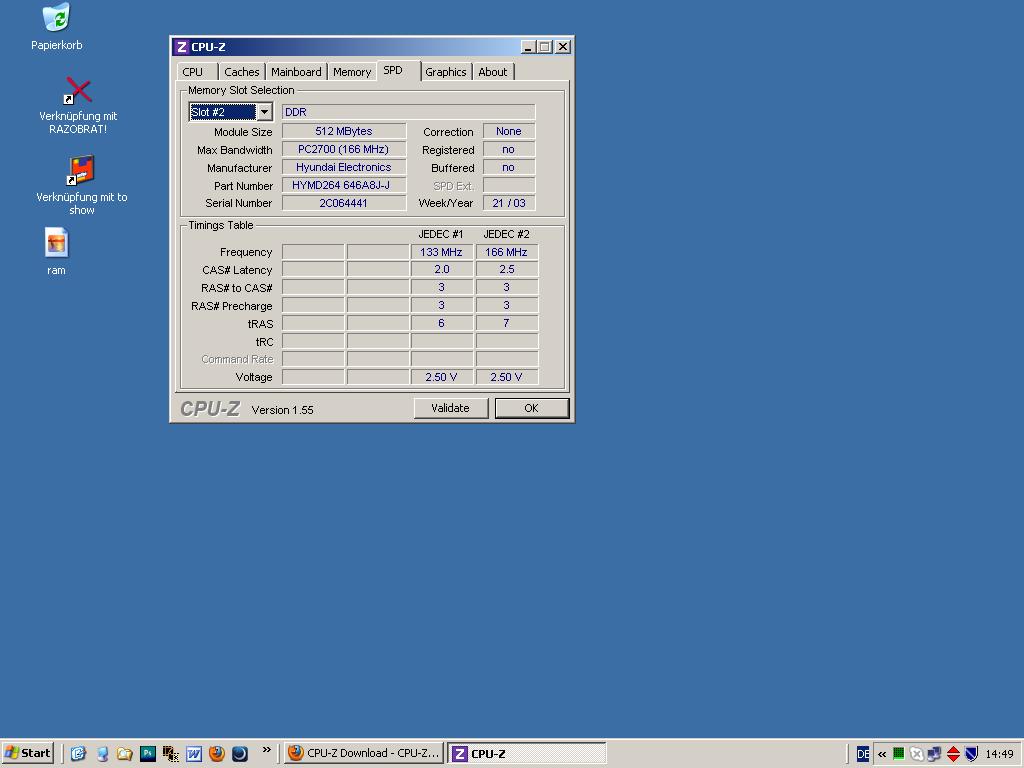1024x768 pixels.
Task: Switch to the About tab
Action: coord(492,72)
